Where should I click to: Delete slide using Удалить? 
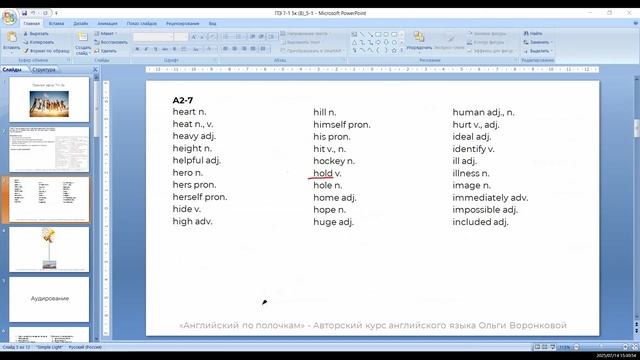(105, 51)
